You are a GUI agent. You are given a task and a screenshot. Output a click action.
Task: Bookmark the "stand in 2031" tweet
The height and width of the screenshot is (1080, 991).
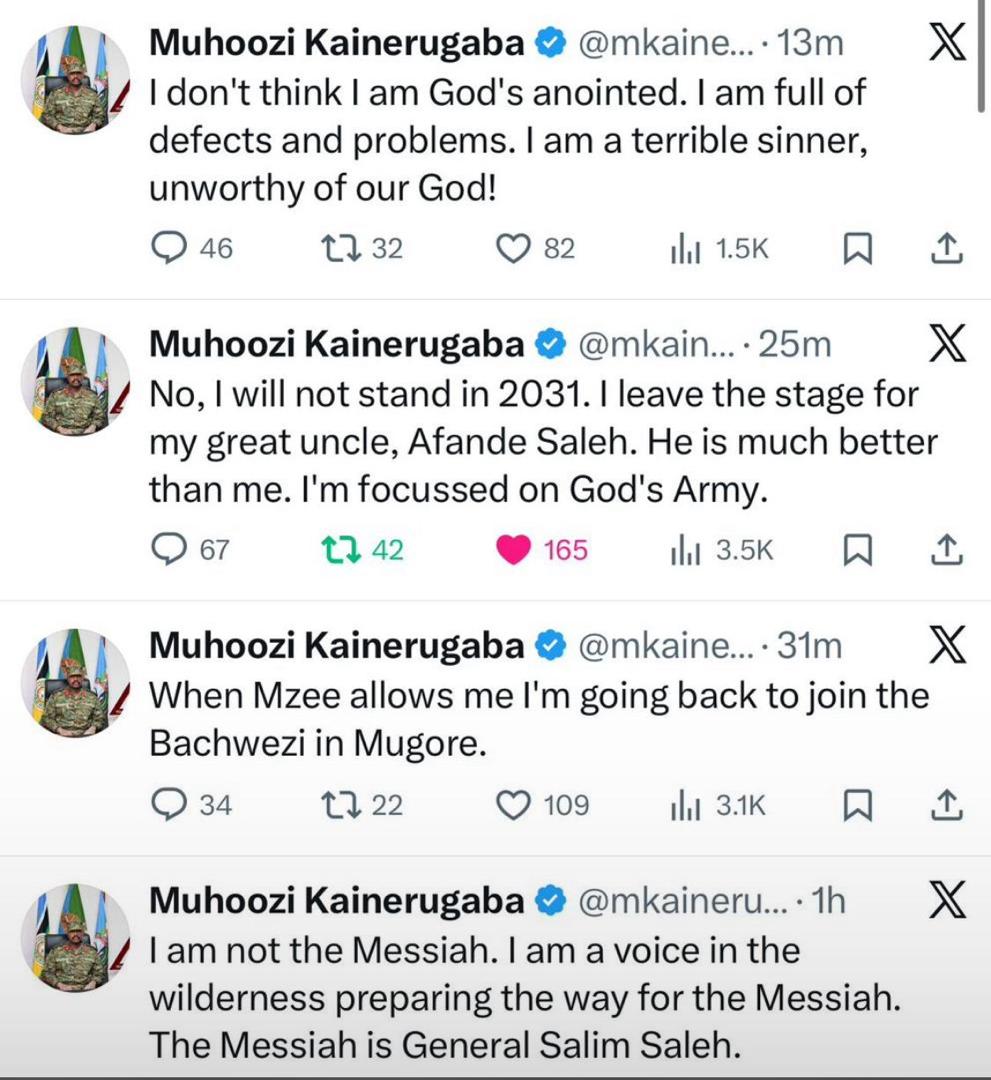pos(858,549)
